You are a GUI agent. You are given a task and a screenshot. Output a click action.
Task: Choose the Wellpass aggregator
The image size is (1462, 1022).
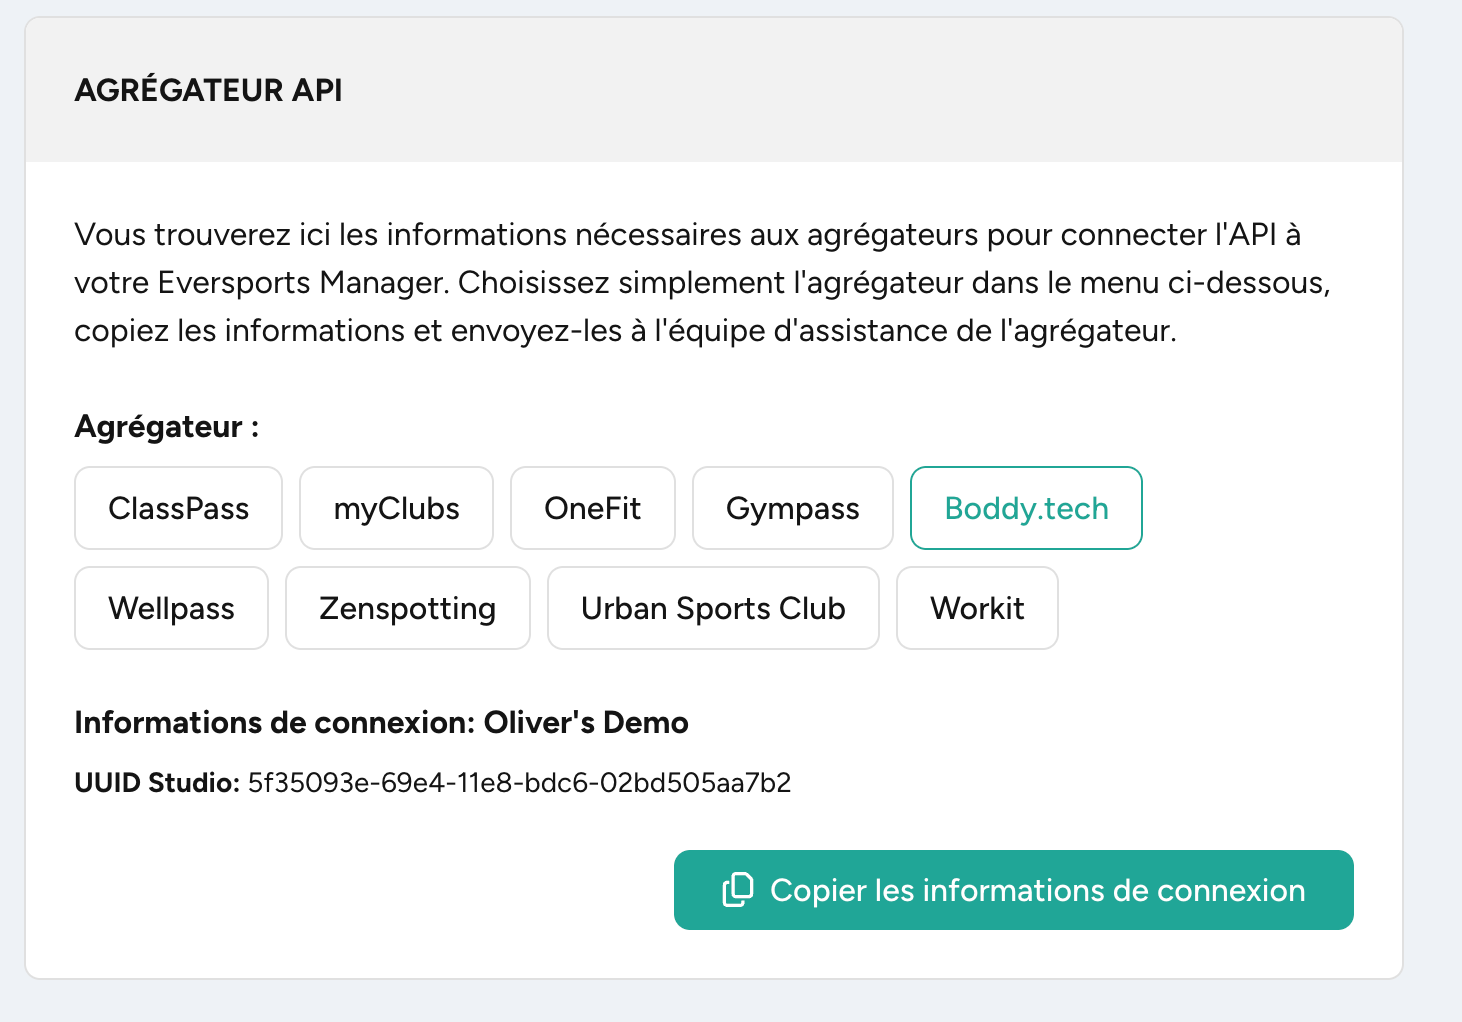tap(171, 608)
